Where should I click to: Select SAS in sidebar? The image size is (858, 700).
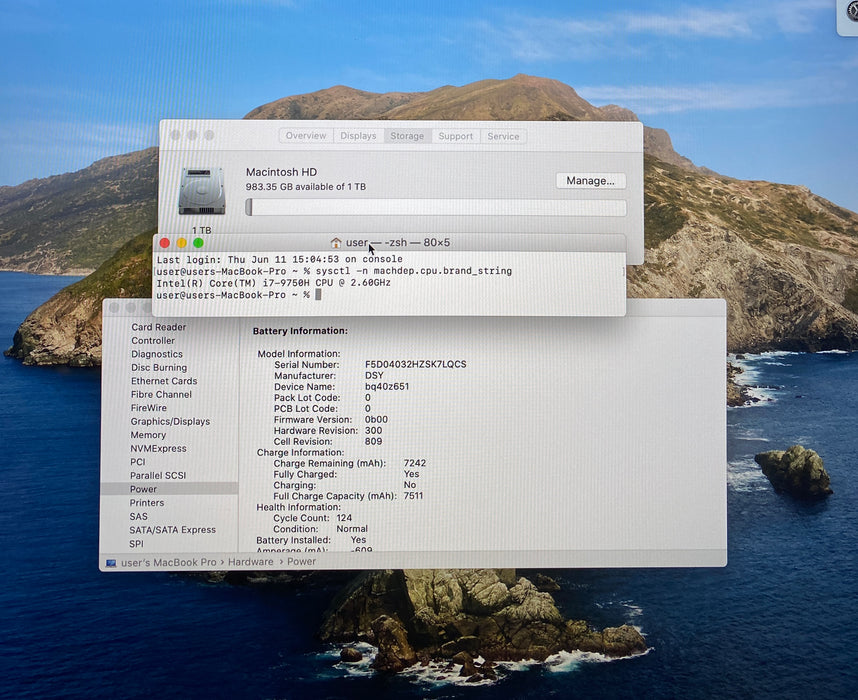pyautogui.click(x=138, y=516)
